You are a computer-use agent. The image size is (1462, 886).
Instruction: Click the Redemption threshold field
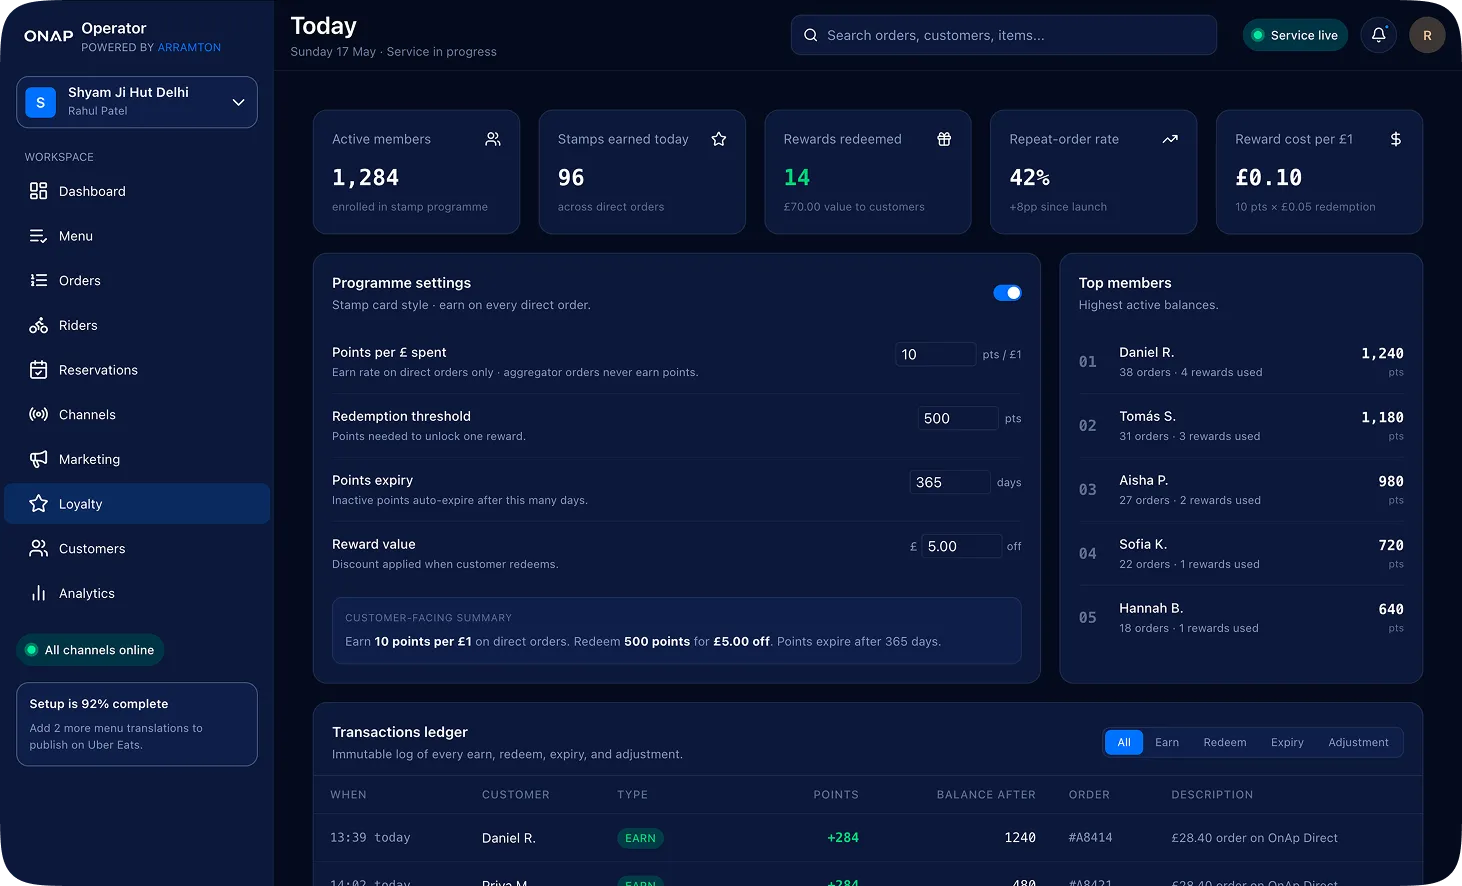pos(958,418)
